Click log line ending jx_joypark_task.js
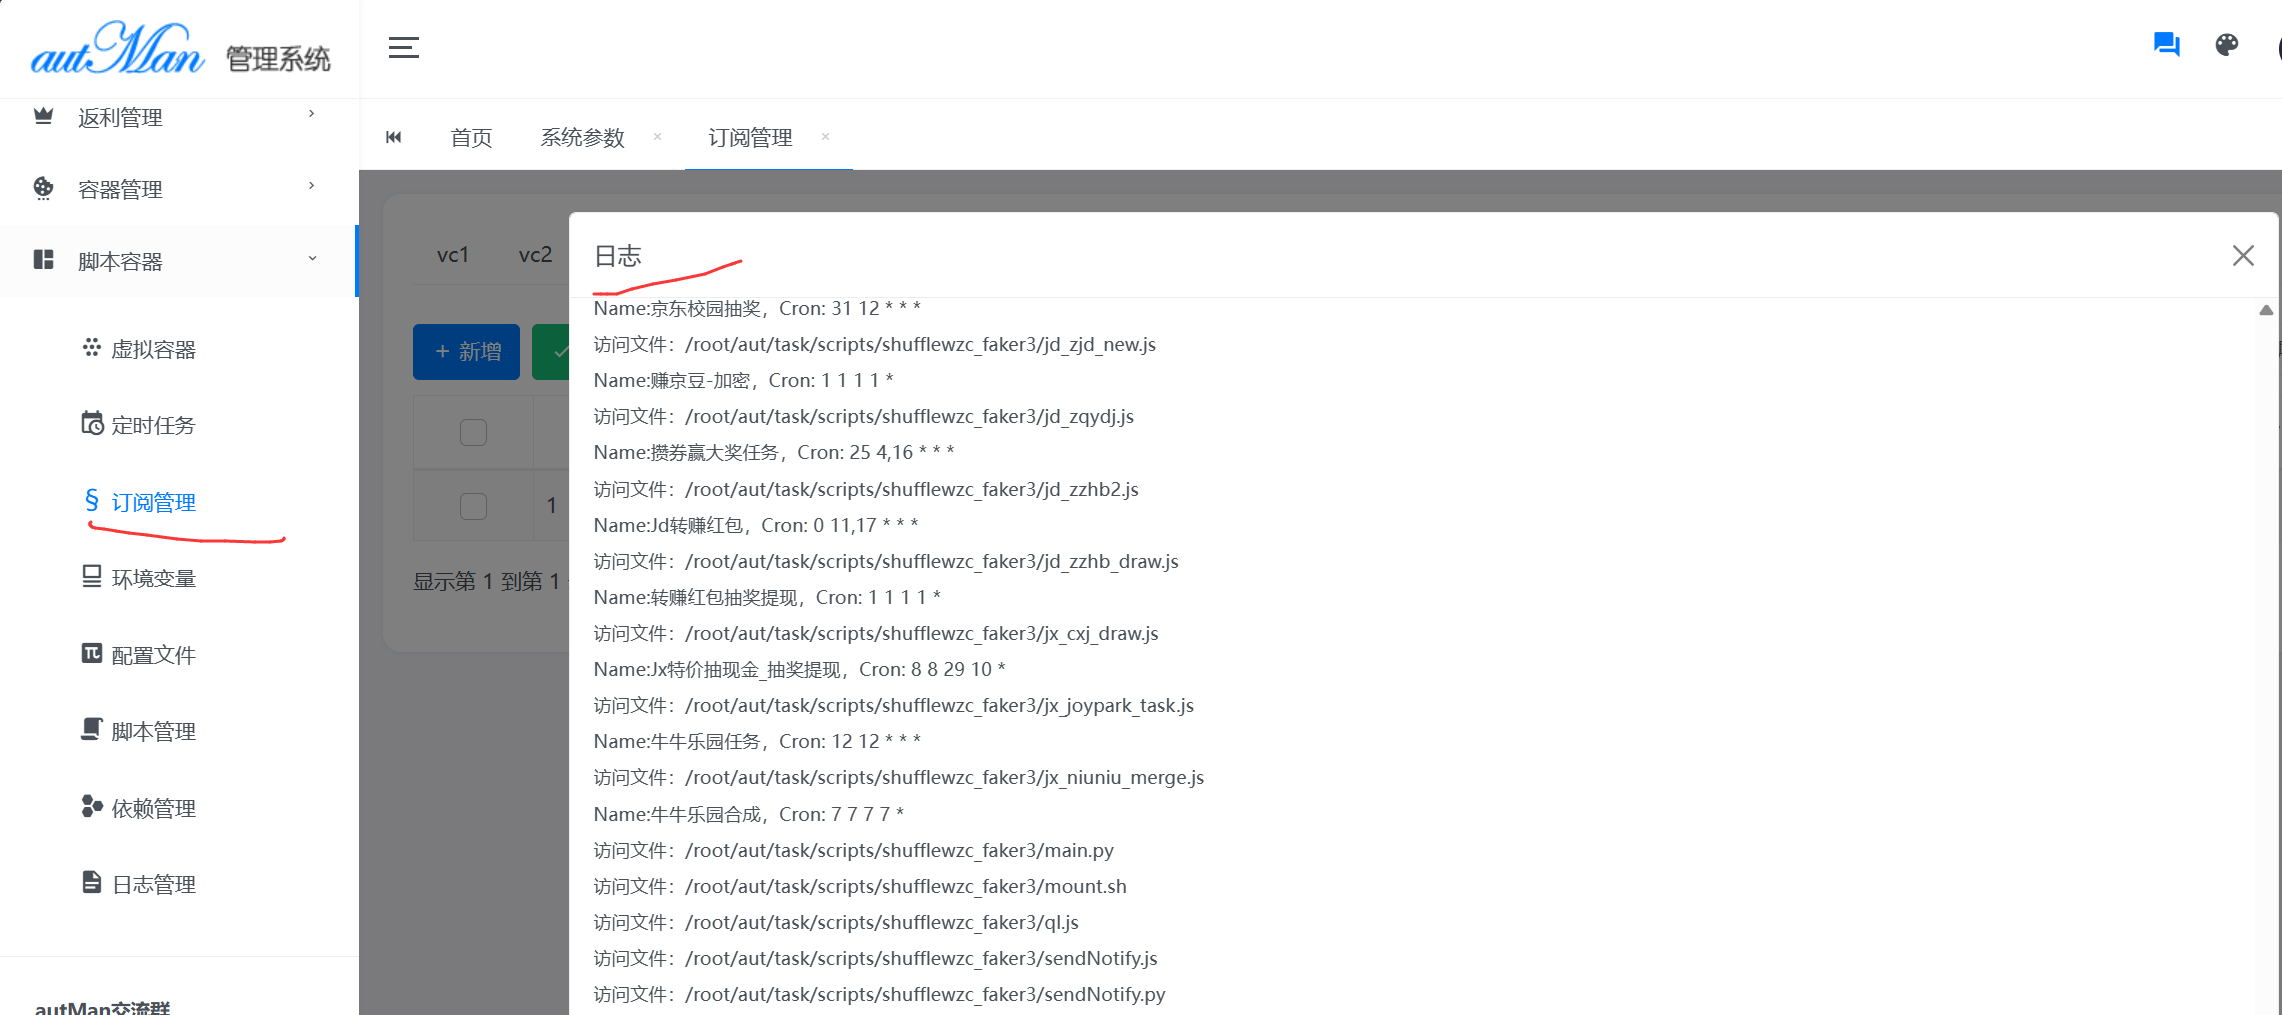This screenshot has width=2282, height=1015. pos(894,706)
